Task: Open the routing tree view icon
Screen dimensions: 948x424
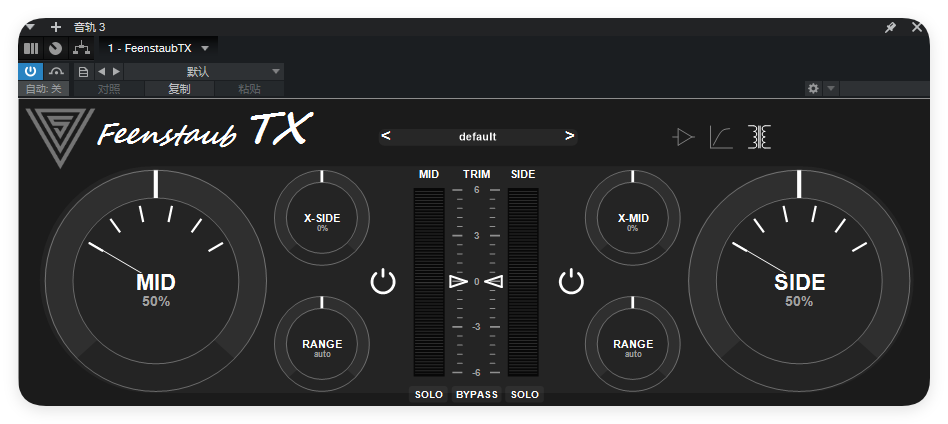Action: click(81, 48)
